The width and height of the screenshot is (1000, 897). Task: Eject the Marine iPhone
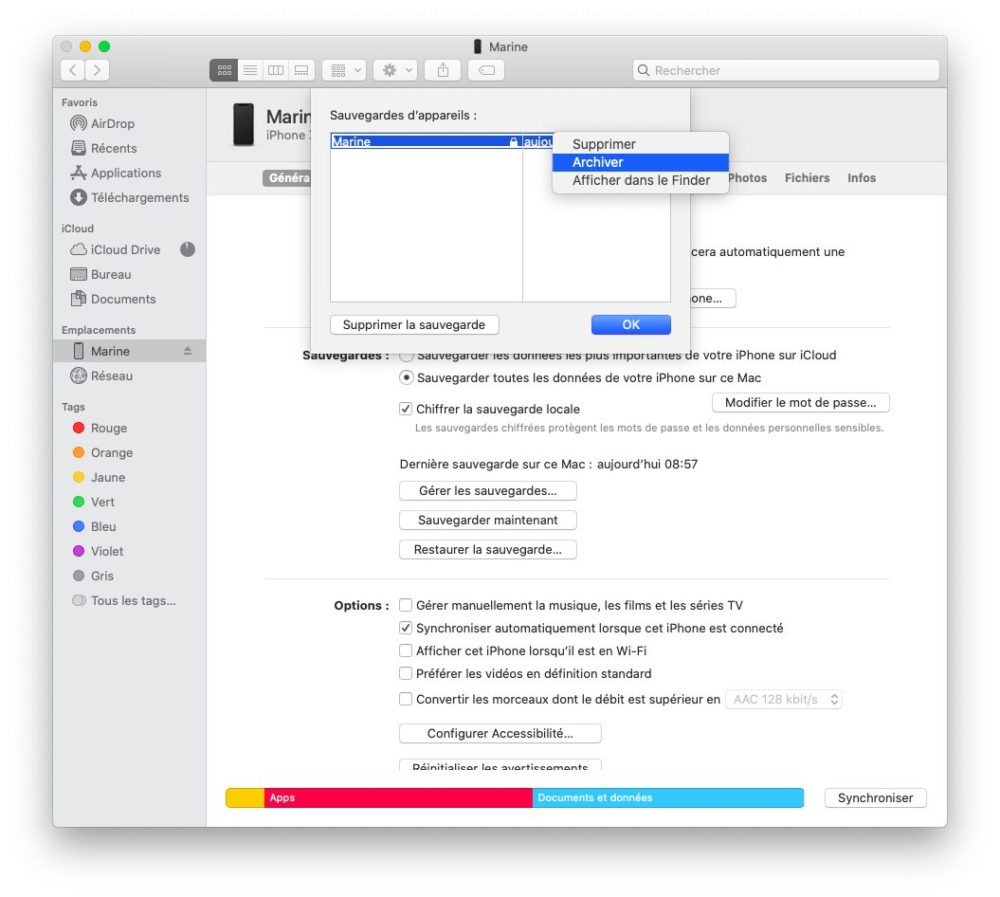pyautogui.click(x=188, y=351)
